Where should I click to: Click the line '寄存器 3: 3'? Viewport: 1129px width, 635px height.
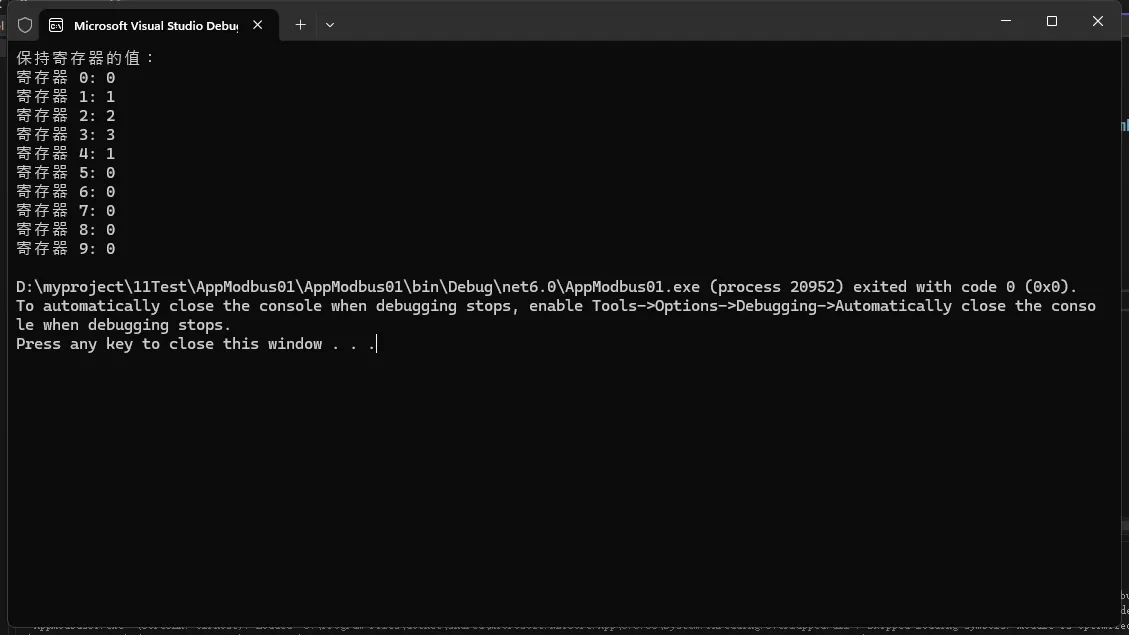[66, 135]
